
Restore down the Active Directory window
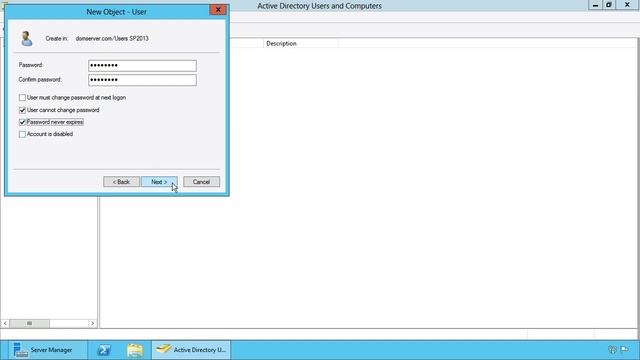coord(609,5)
